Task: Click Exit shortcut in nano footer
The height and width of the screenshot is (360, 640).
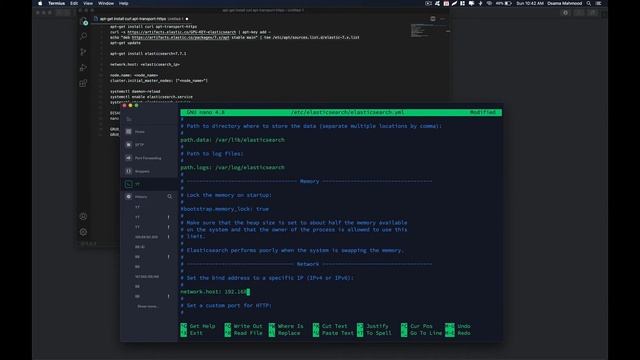Action: click(192, 333)
